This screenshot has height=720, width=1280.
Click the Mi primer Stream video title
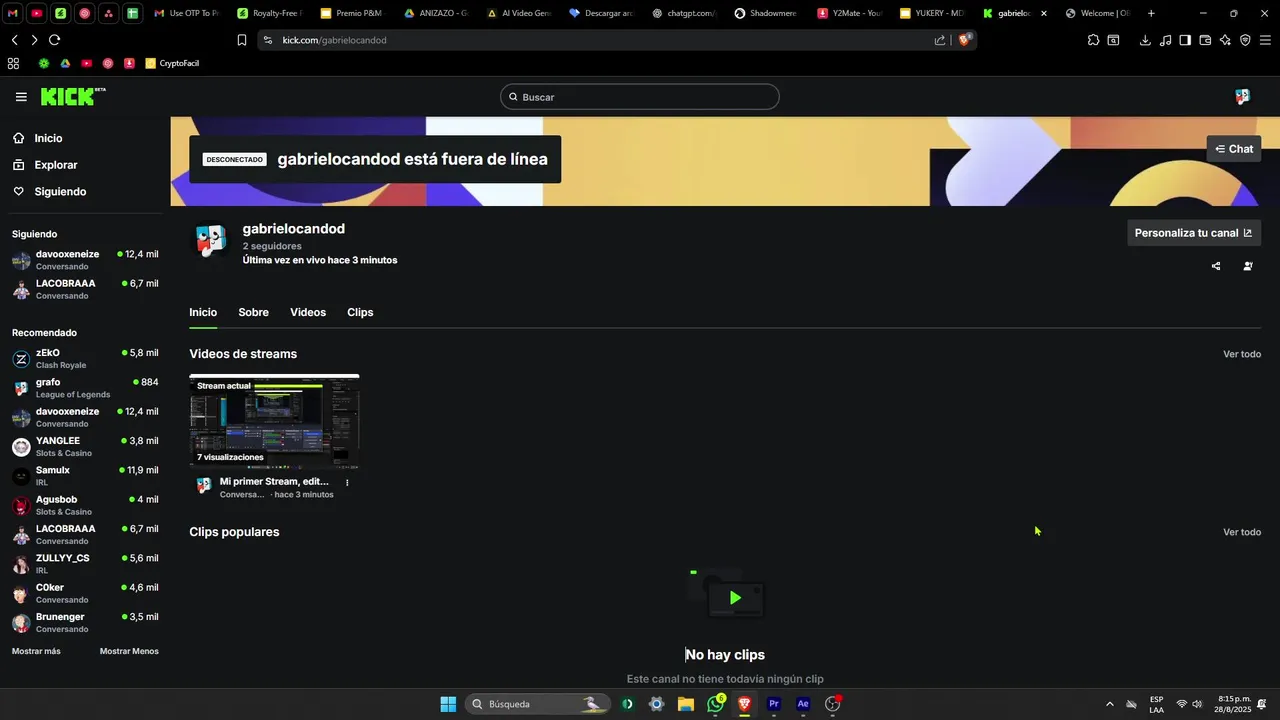click(274, 481)
